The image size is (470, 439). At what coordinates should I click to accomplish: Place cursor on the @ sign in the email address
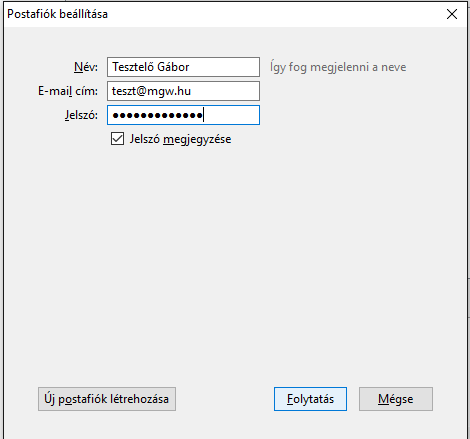(x=142, y=91)
